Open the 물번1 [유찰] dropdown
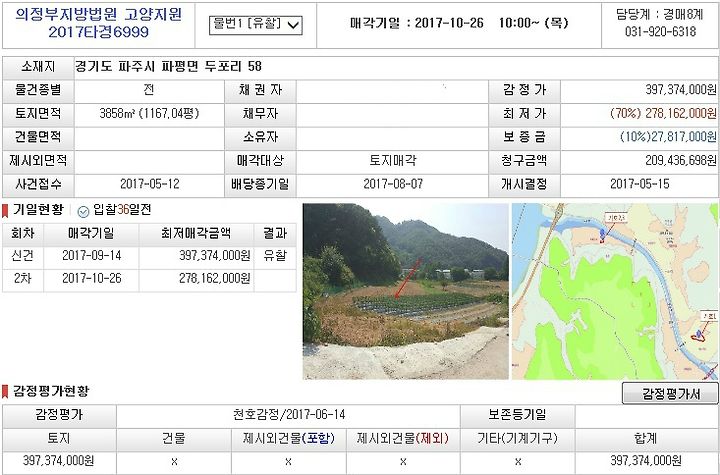 coord(256,25)
